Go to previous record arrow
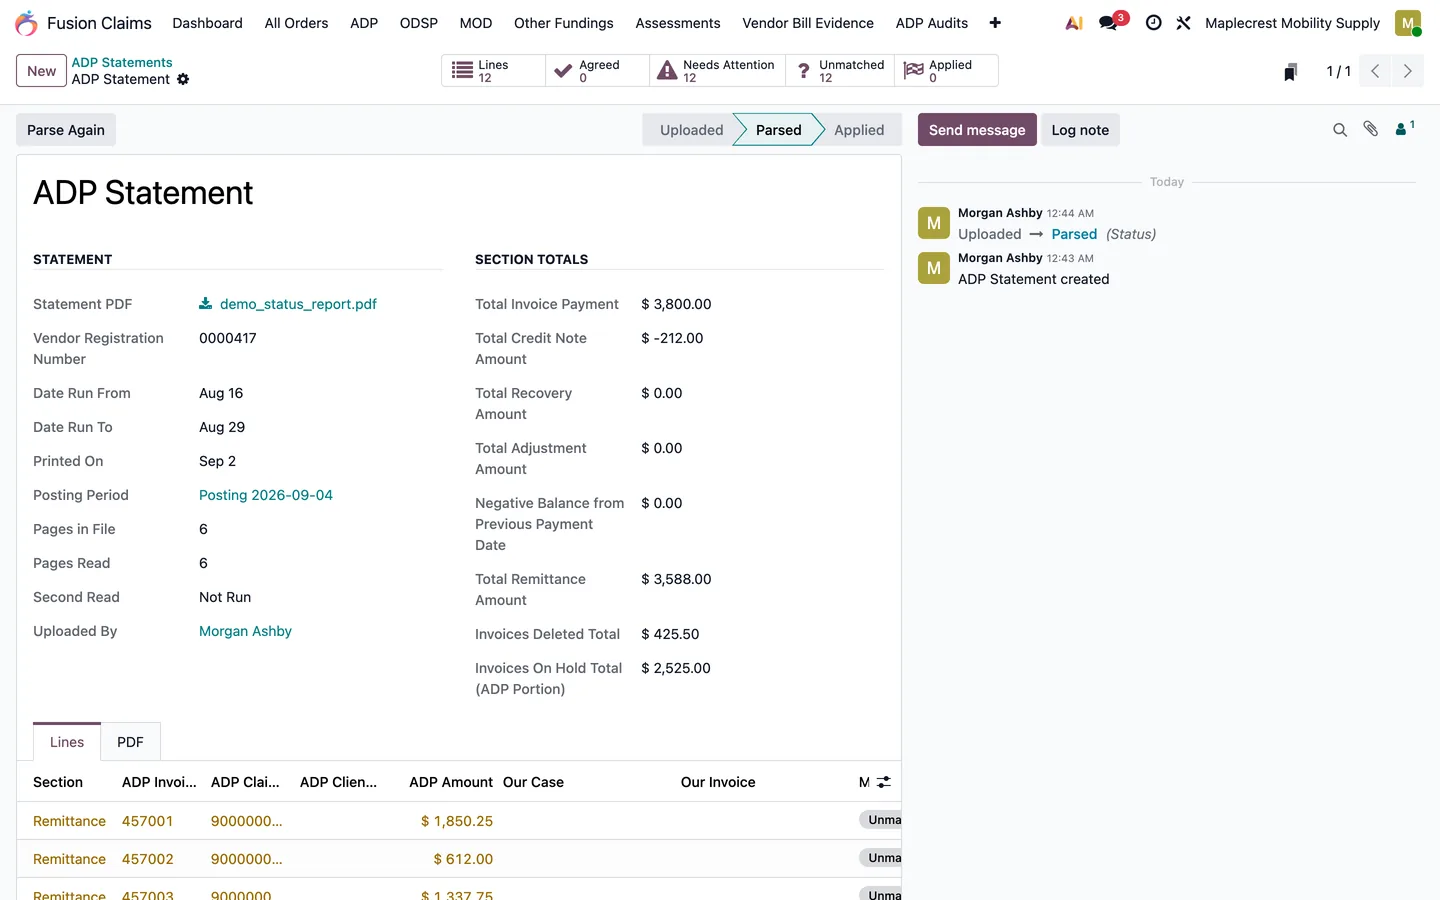This screenshot has width=1440, height=900. point(1375,71)
